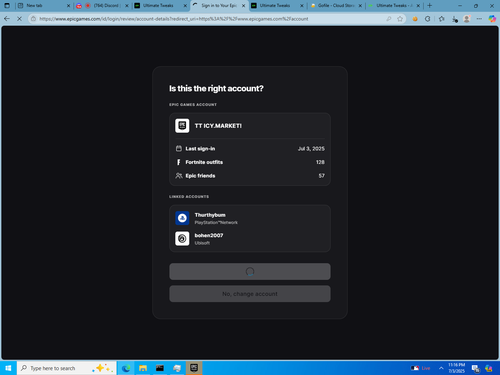
Task: Open browser Settings and more menu
Action: [x=479, y=19]
